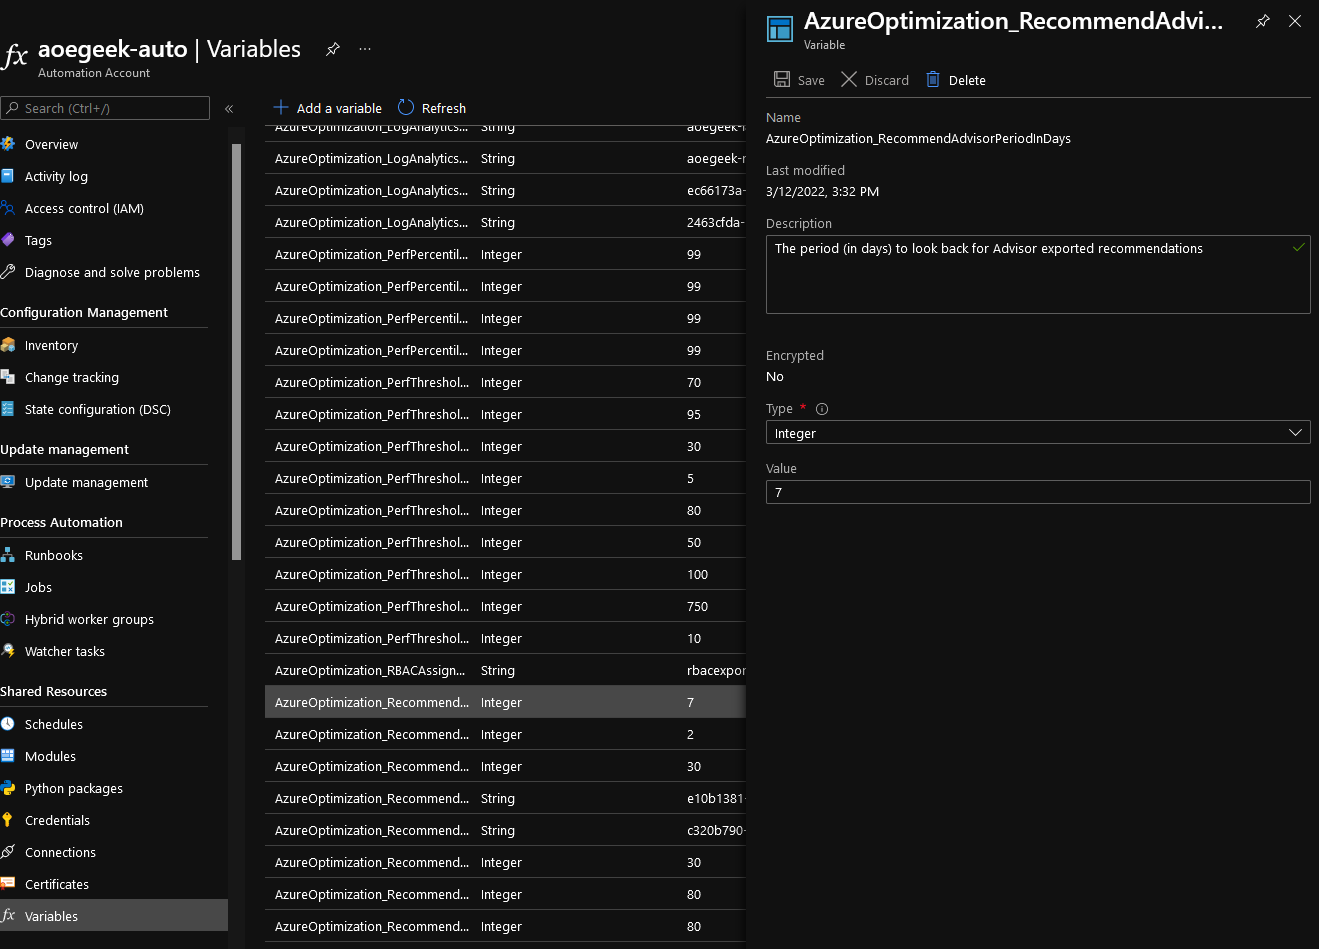Click the Hybrid worker groups icon
Screen dimensions: 1319x949
coord(8,619)
